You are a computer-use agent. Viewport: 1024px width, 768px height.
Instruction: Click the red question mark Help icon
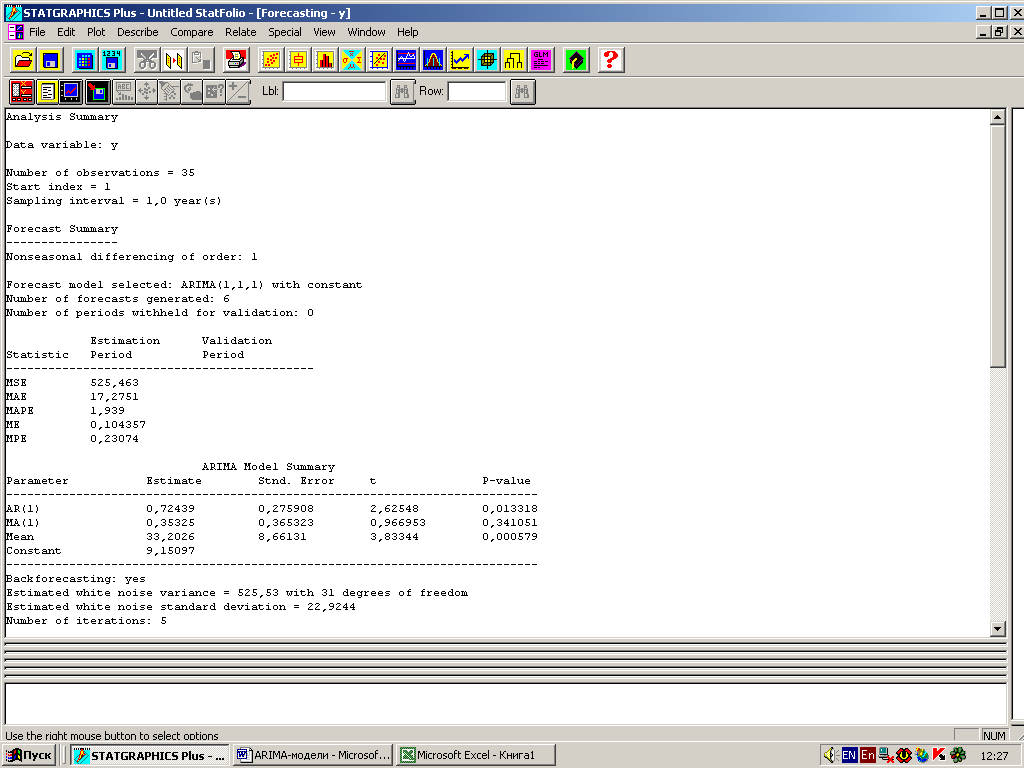(x=611, y=60)
